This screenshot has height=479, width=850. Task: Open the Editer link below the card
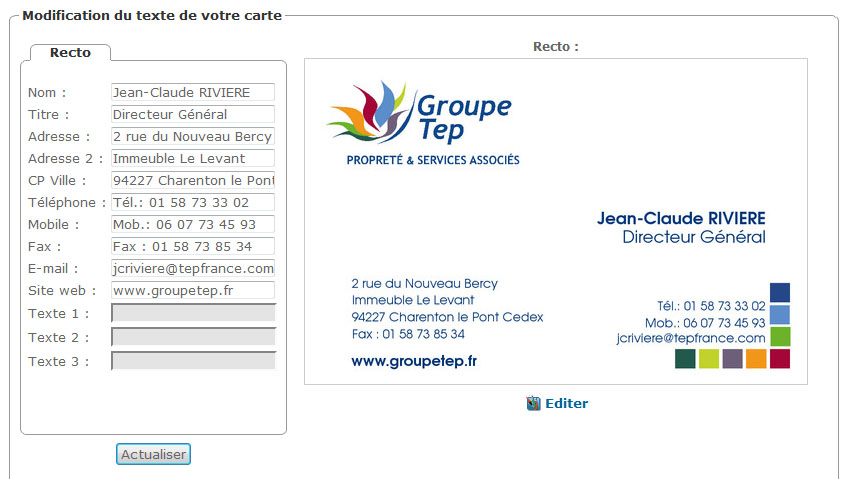pyautogui.click(x=566, y=403)
